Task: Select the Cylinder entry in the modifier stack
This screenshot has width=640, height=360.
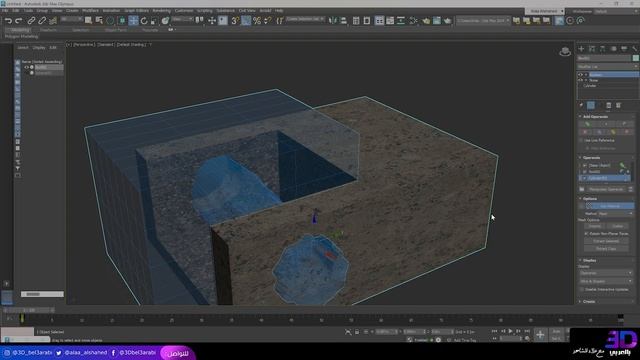Action: [x=590, y=86]
